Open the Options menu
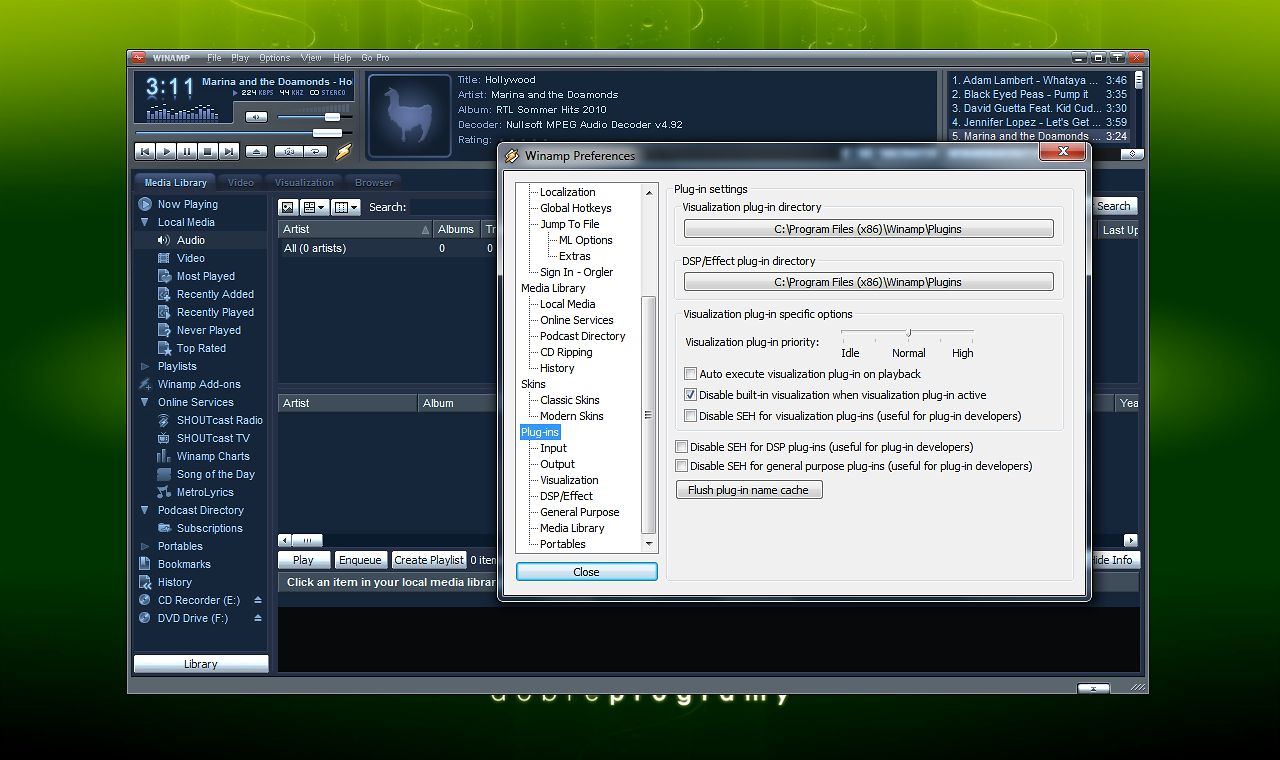 coord(274,58)
